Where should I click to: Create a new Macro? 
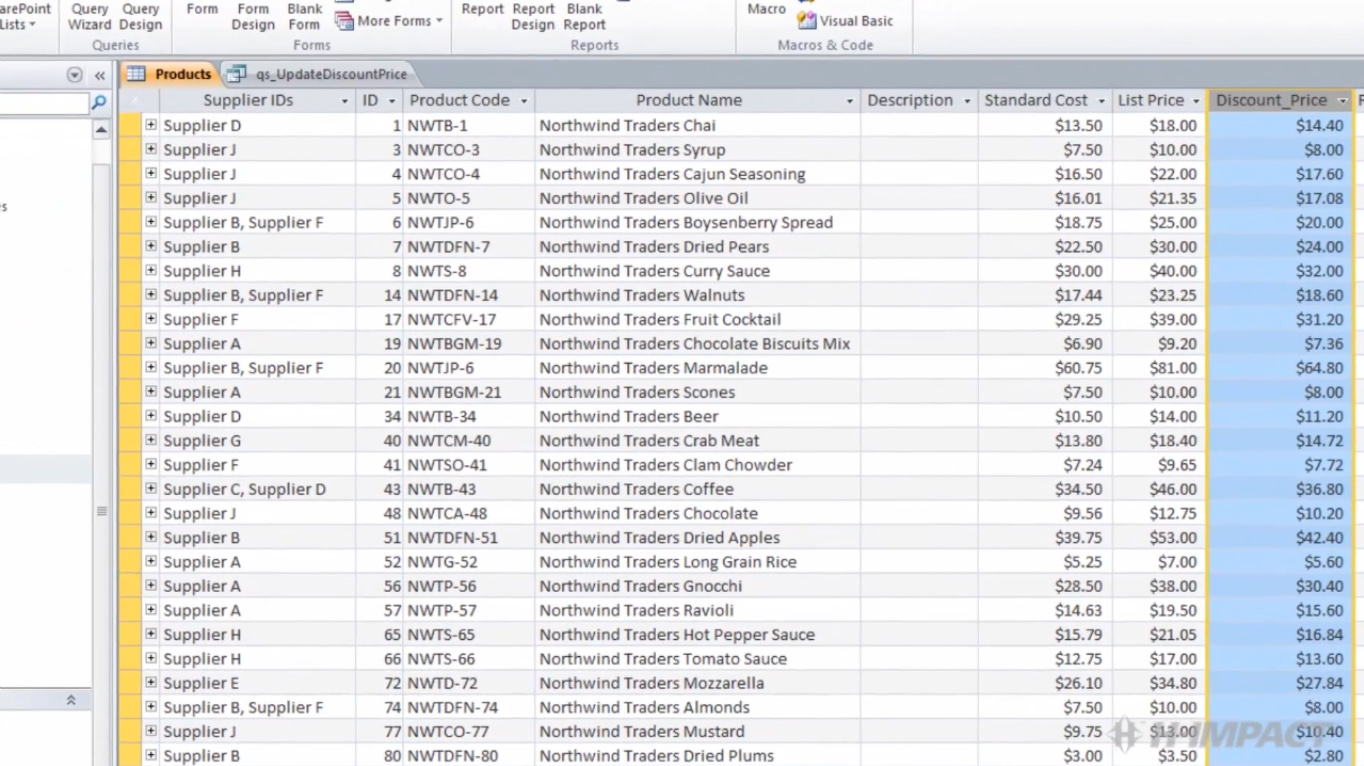click(x=766, y=10)
